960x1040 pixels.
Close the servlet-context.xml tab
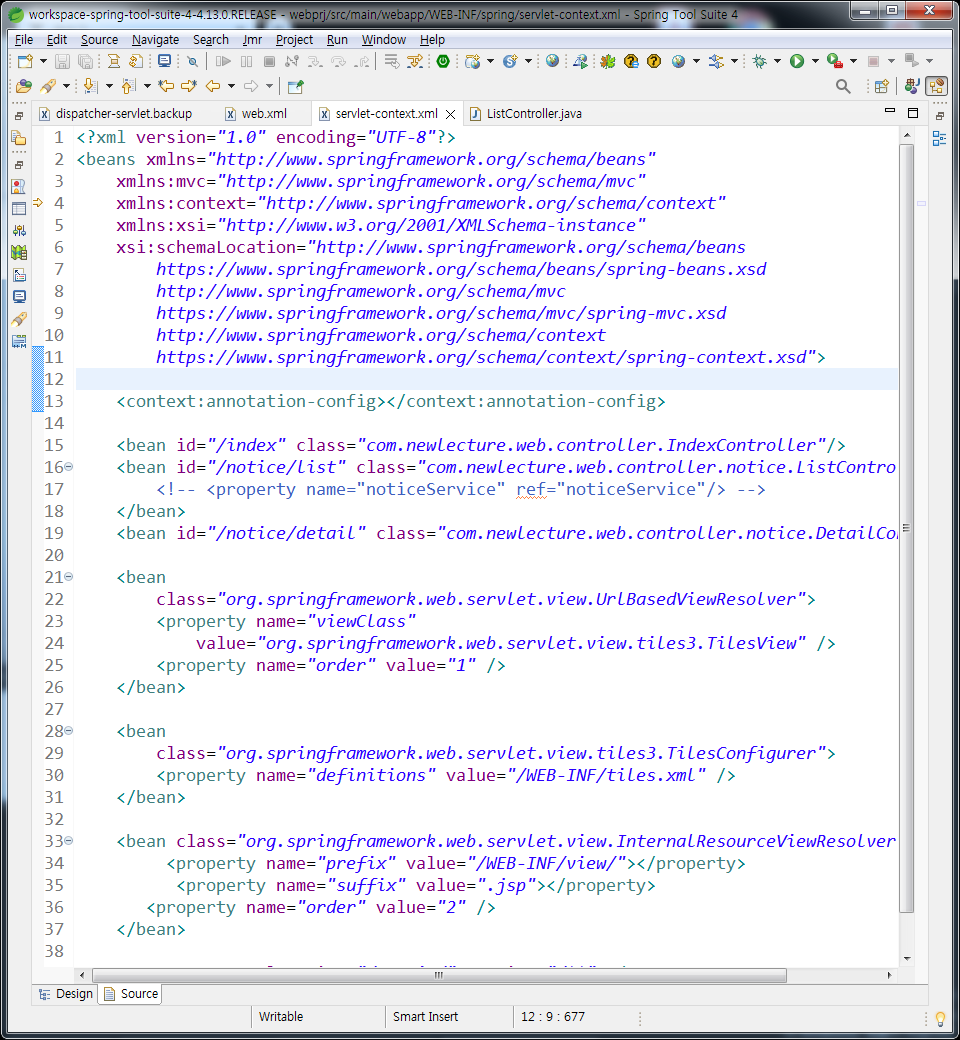coord(450,114)
